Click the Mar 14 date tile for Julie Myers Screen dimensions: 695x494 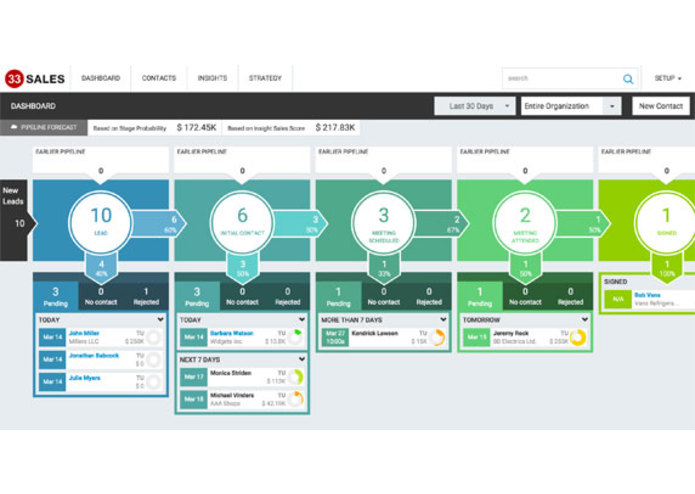pos(52,382)
